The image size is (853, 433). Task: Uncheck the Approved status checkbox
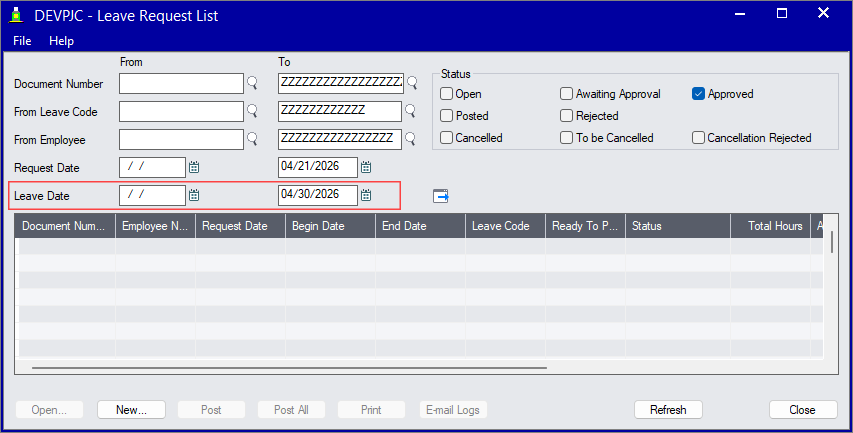(x=699, y=94)
